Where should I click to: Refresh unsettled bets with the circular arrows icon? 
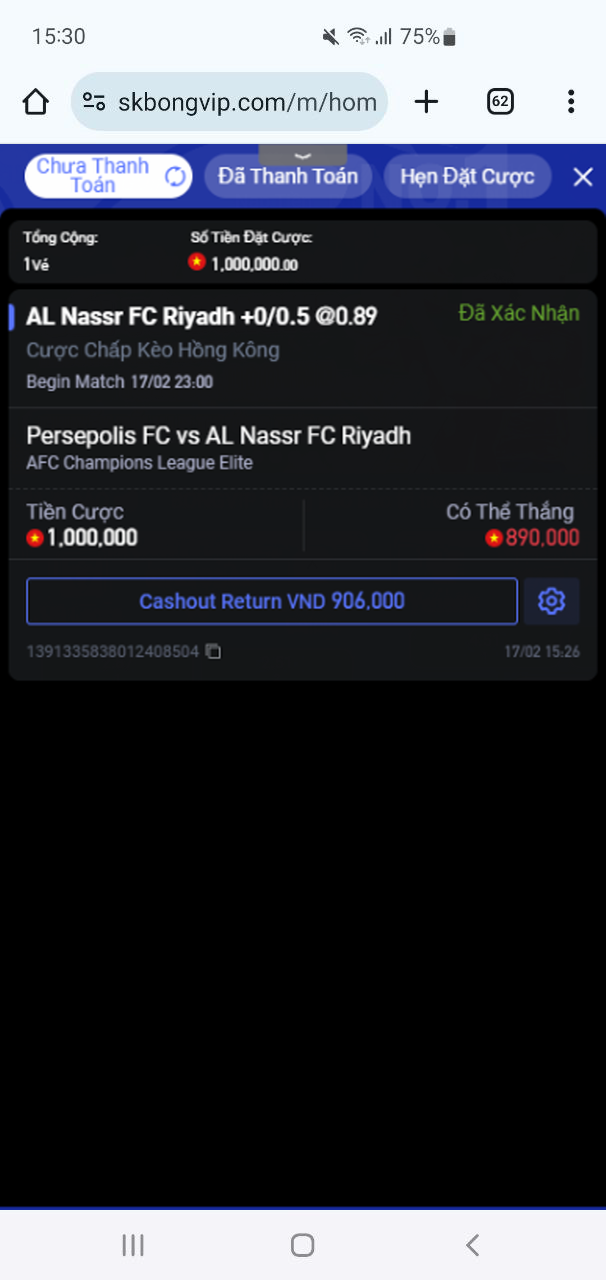click(175, 177)
